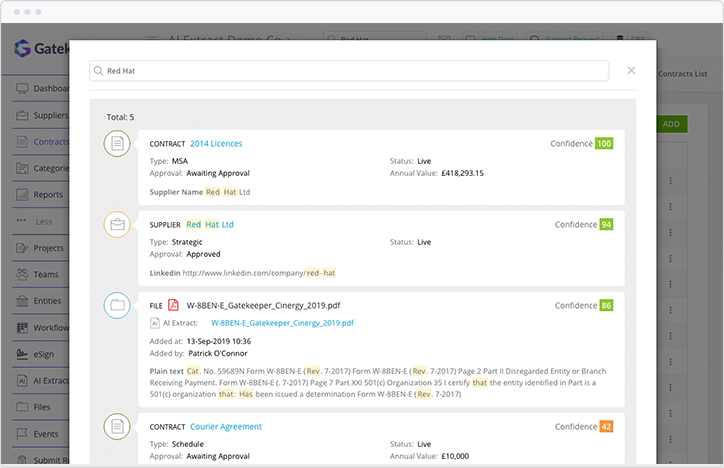
Task: Collapse the sidebar using the Less option
Action: point(40,221)
